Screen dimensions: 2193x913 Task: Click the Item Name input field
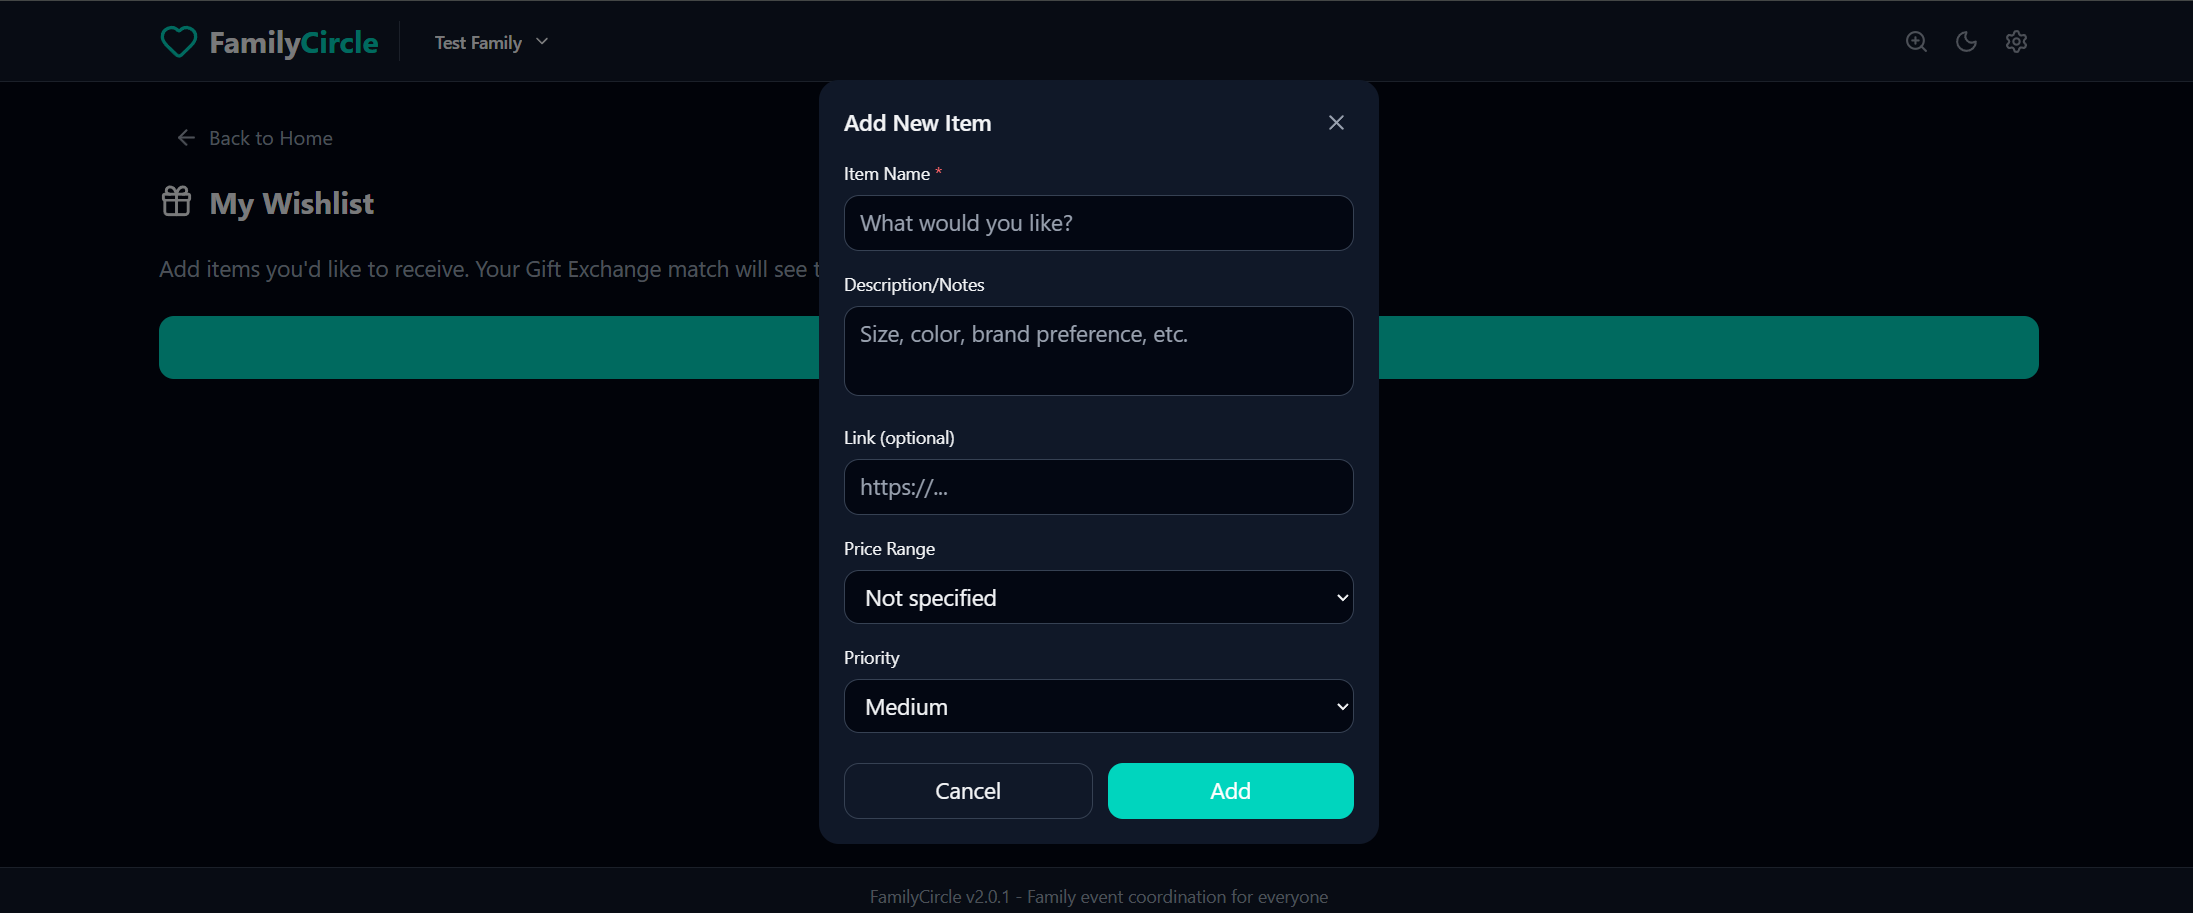(x=1098, y=223)
